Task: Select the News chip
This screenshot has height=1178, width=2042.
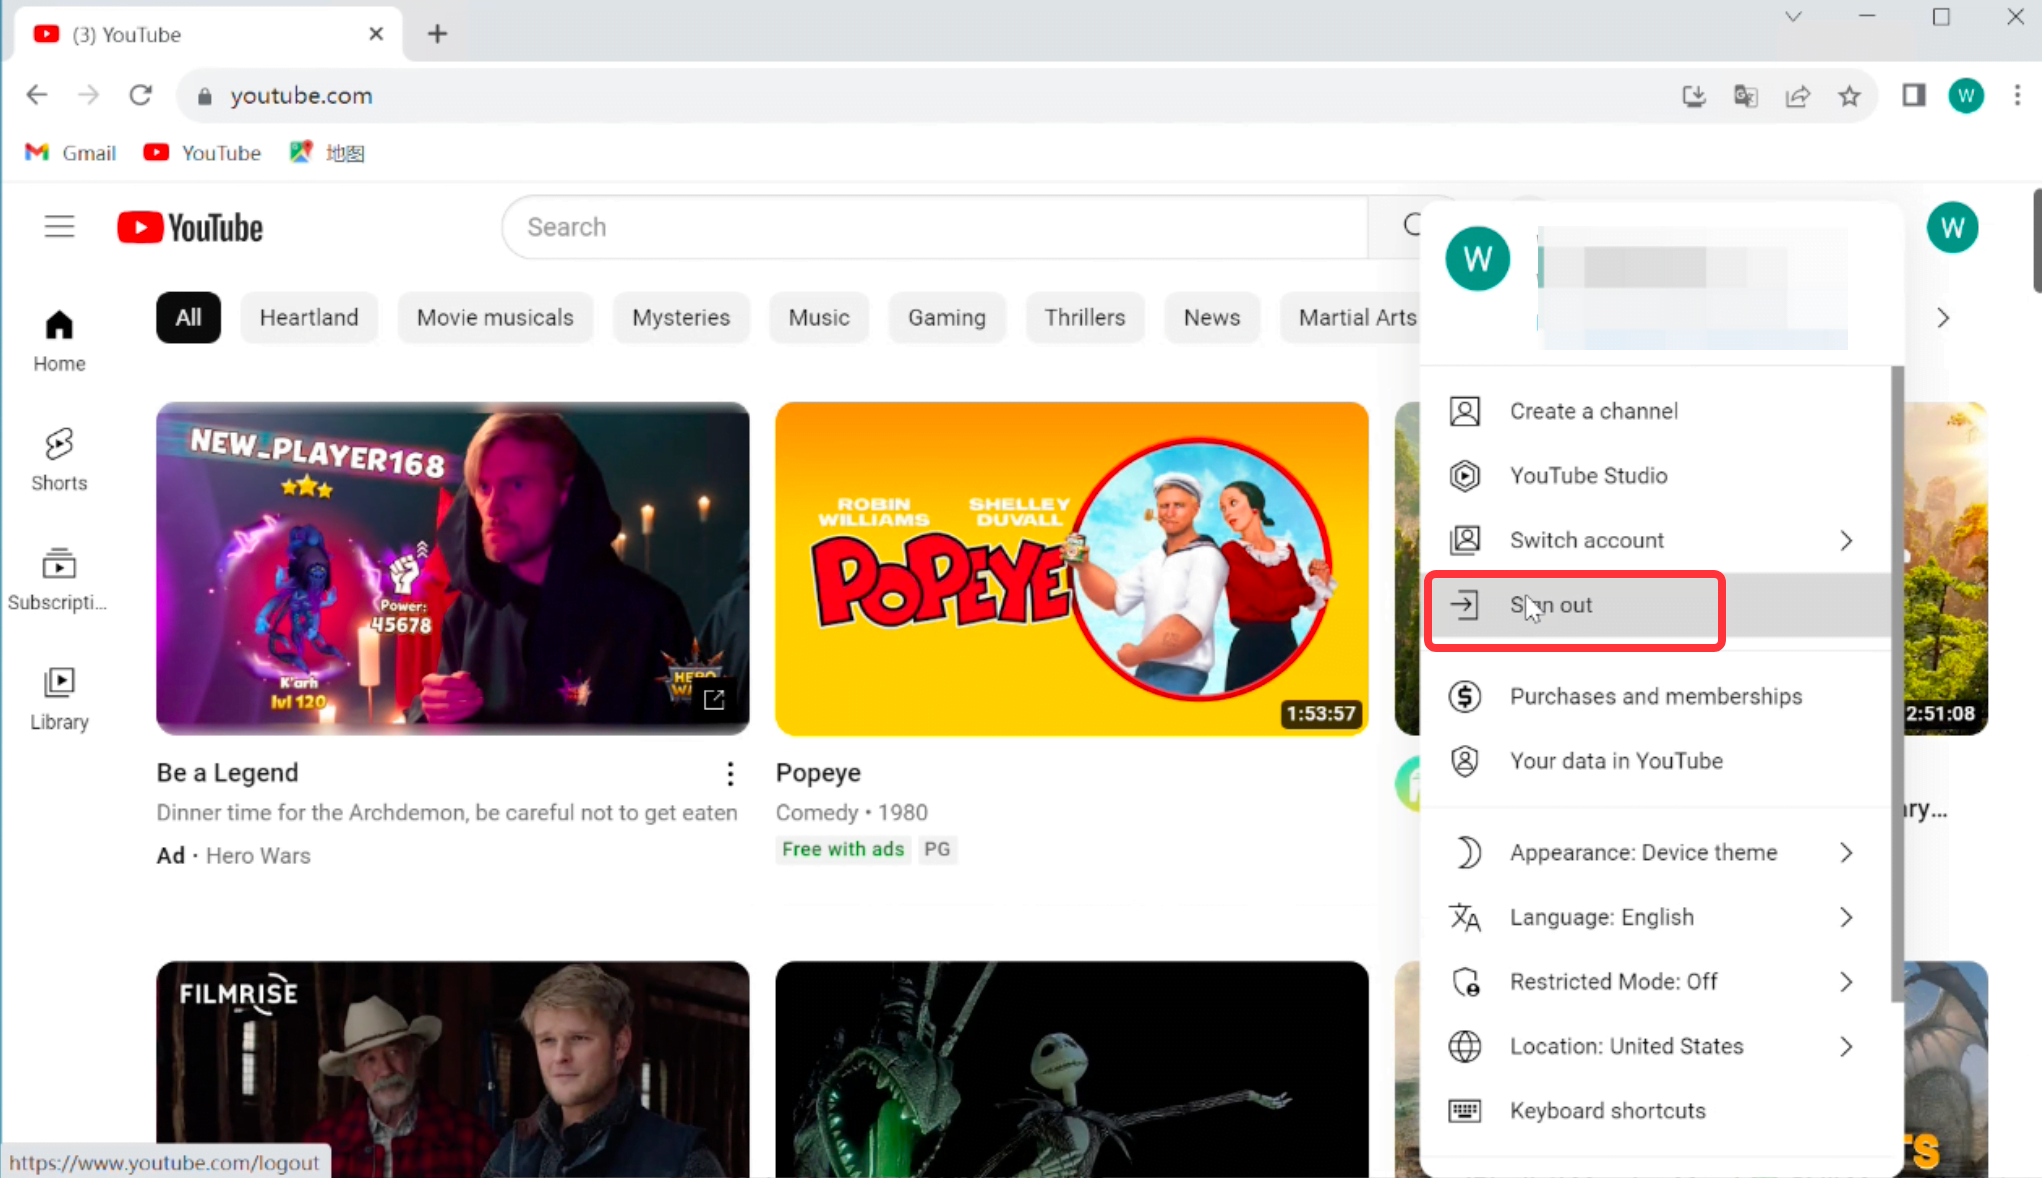Action: tap(1212, 318)
